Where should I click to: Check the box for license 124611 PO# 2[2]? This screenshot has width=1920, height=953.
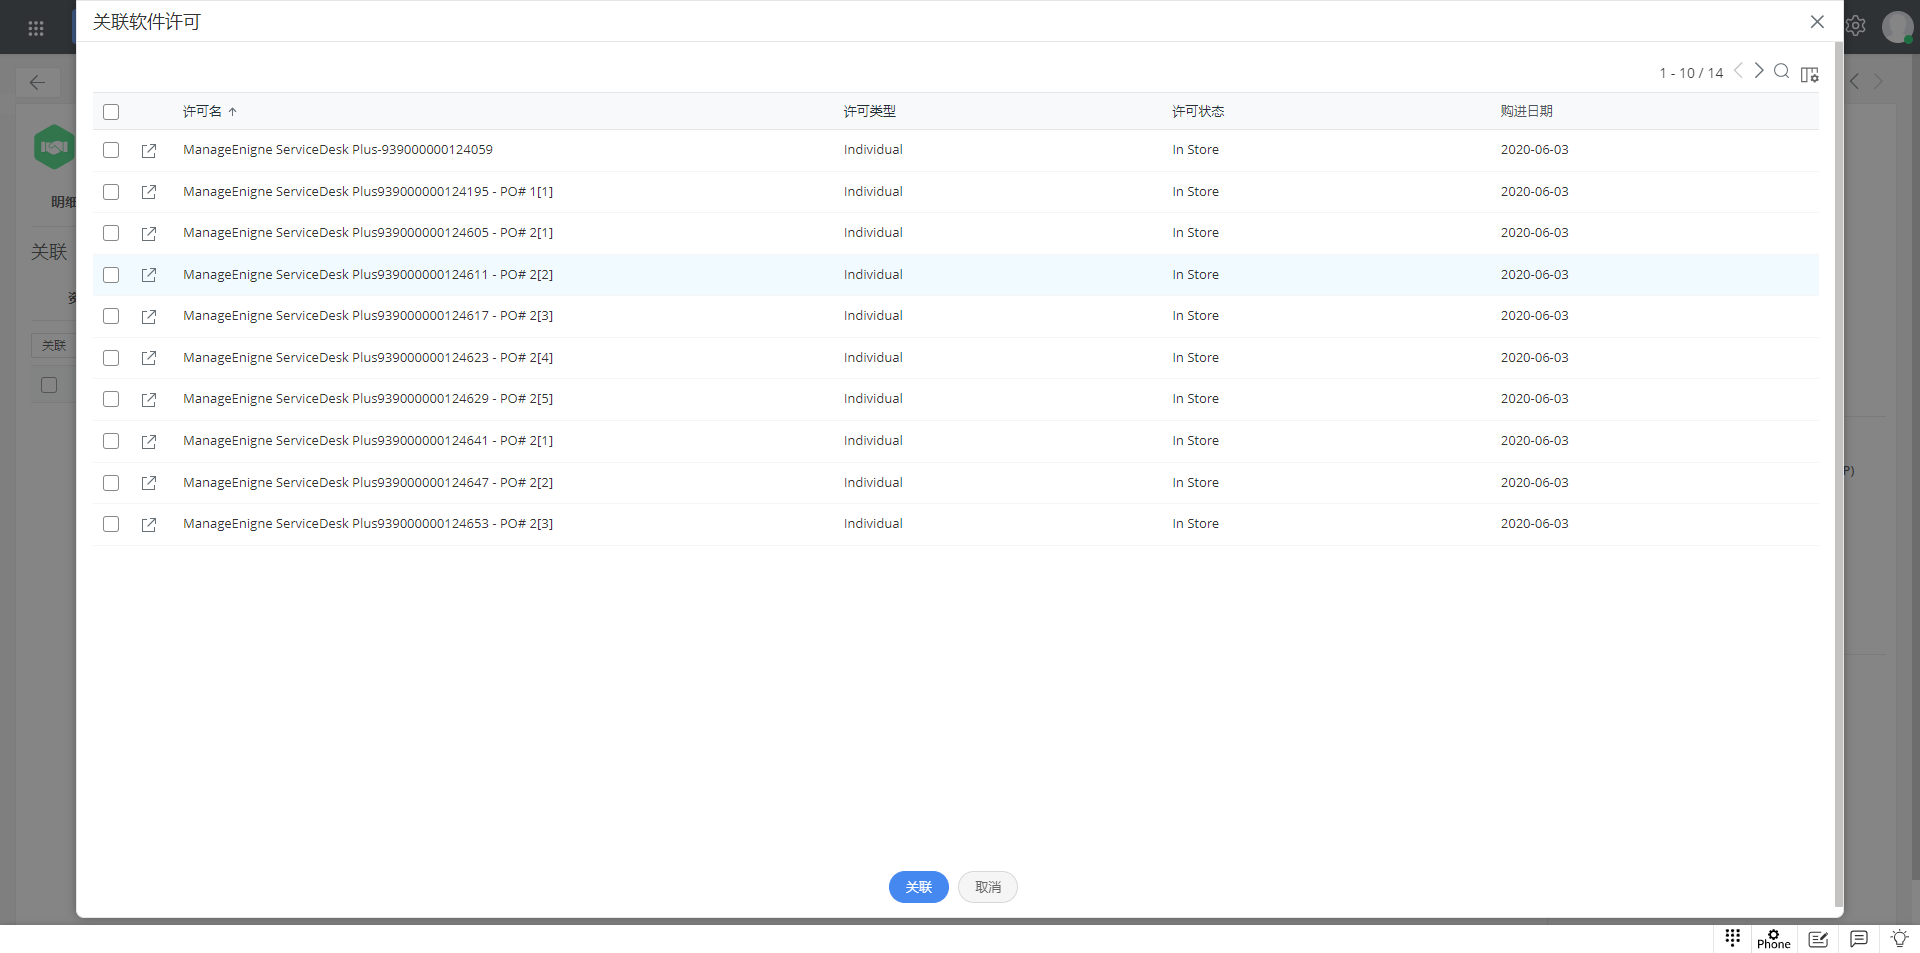pyautogui.click(x=111, y=275)
